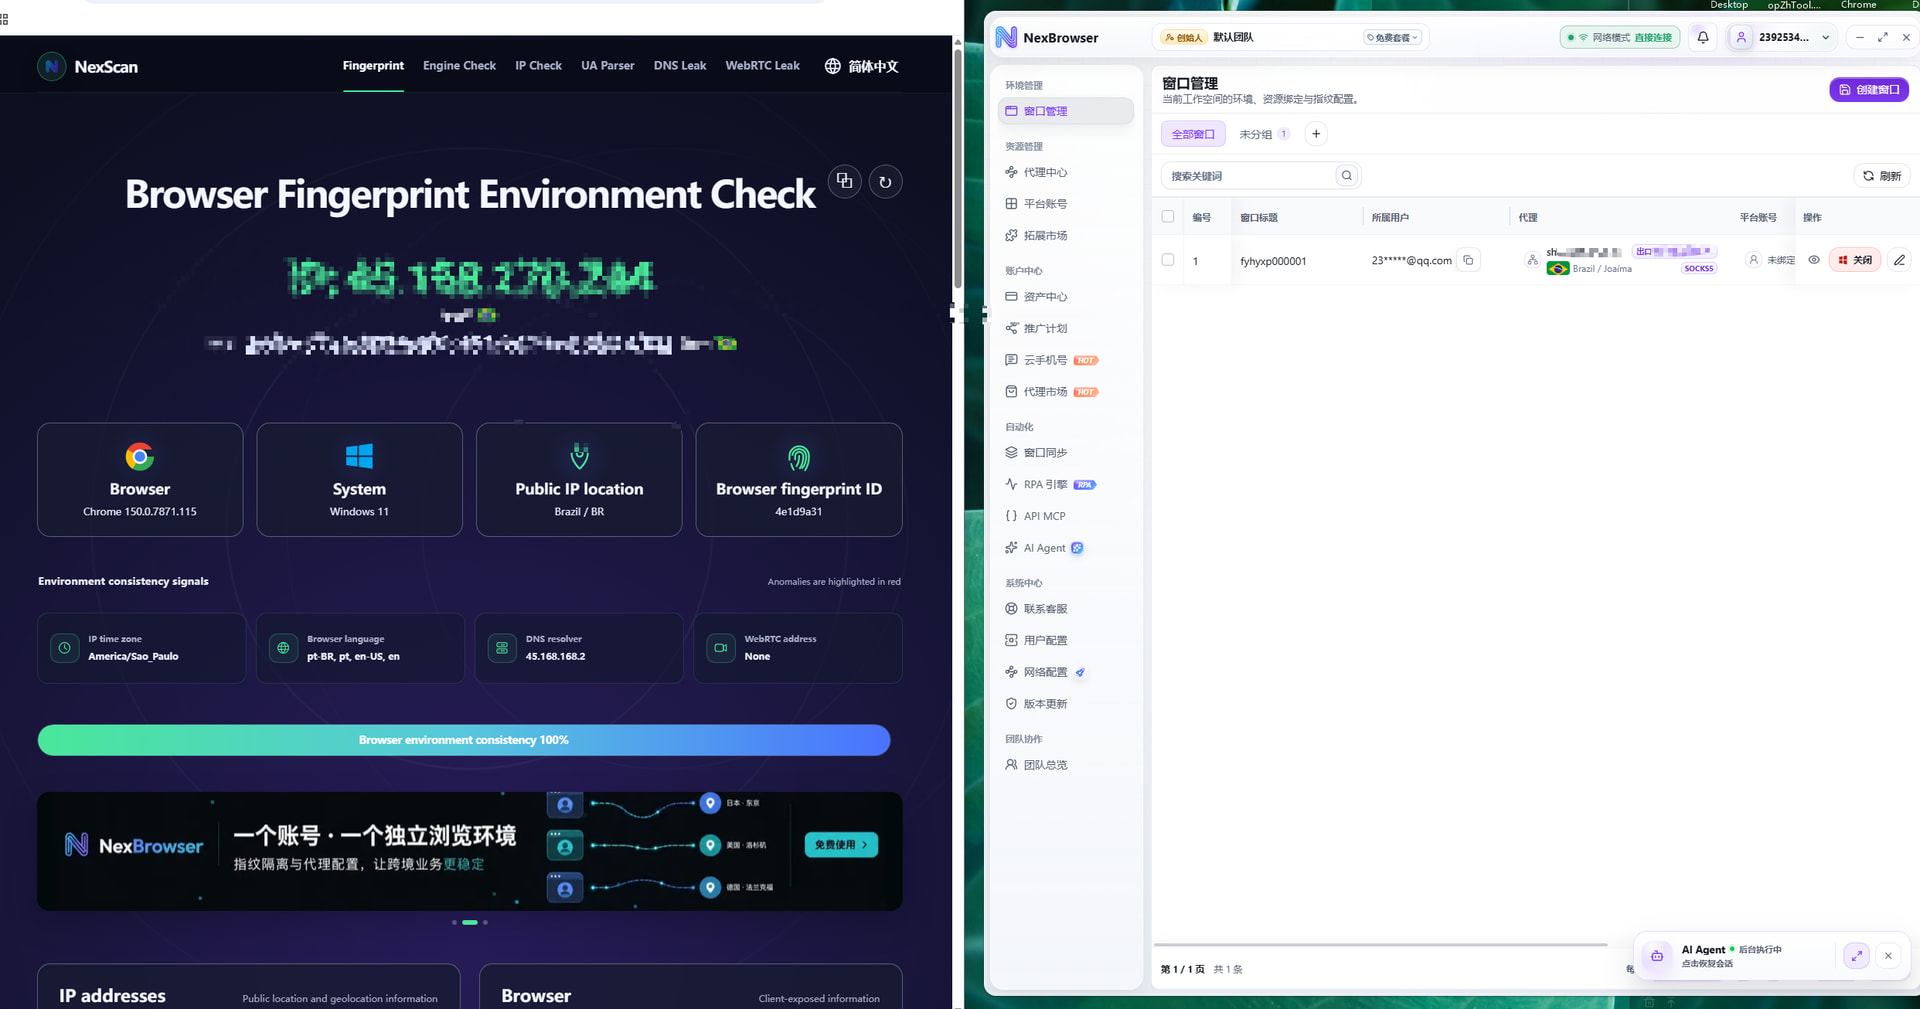Screen dimensions: 1920x1009
Task: Select the middle active carousel dot under the banner
Action: (470, 922)
